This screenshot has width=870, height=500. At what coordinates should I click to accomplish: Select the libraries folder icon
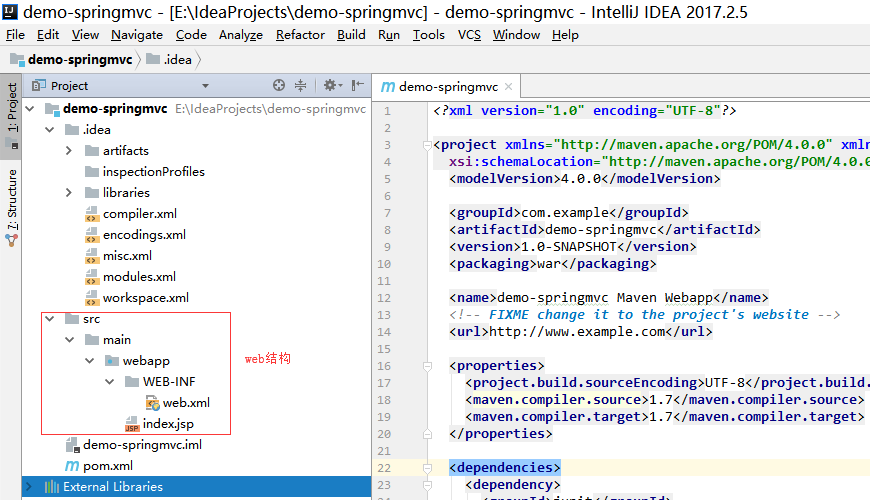[92, 193]
